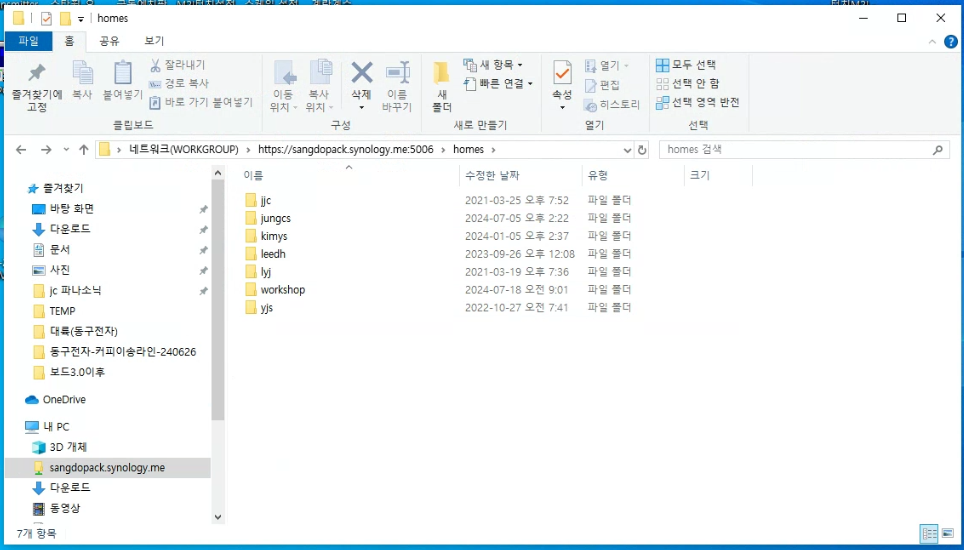The image size is (964, 550).
Task: Refresh the current folder view
Action: tap(642, 150)
